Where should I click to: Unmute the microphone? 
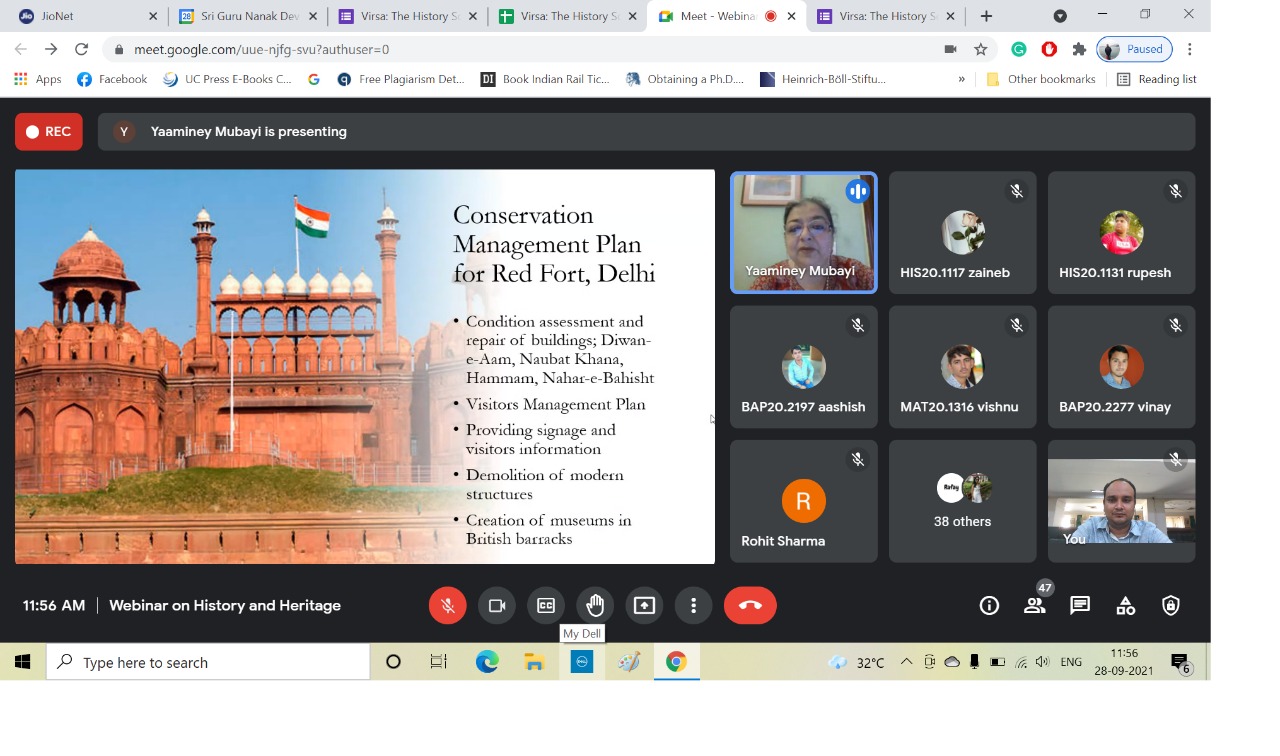point(447,606)
